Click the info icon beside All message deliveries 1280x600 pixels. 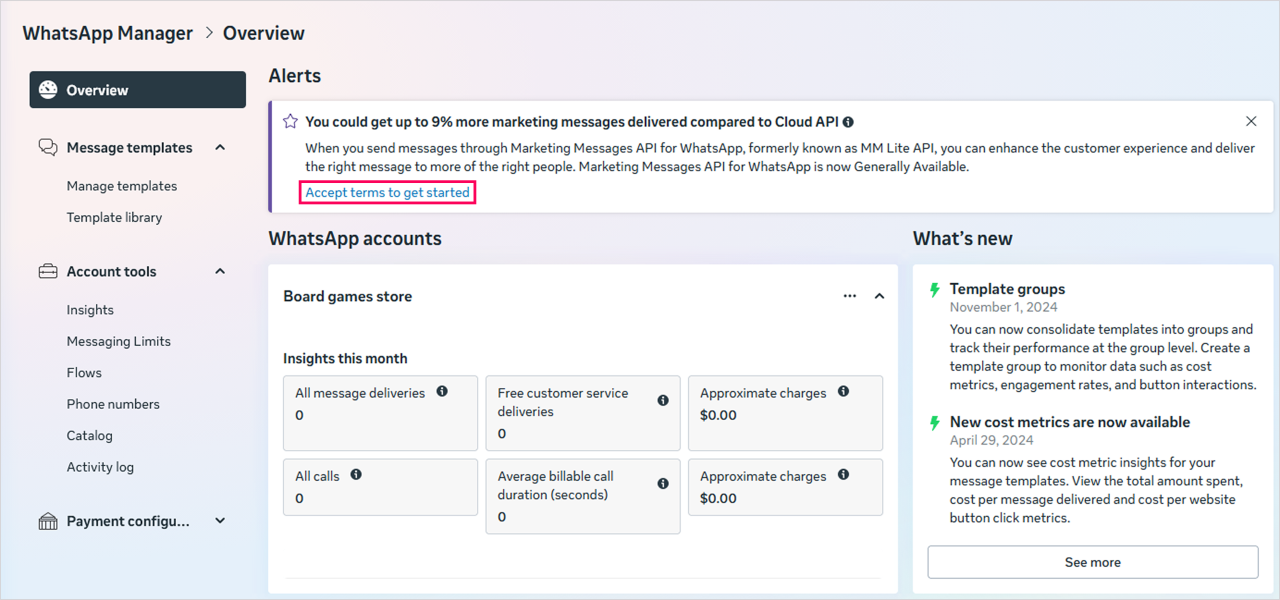click(442, 392)
